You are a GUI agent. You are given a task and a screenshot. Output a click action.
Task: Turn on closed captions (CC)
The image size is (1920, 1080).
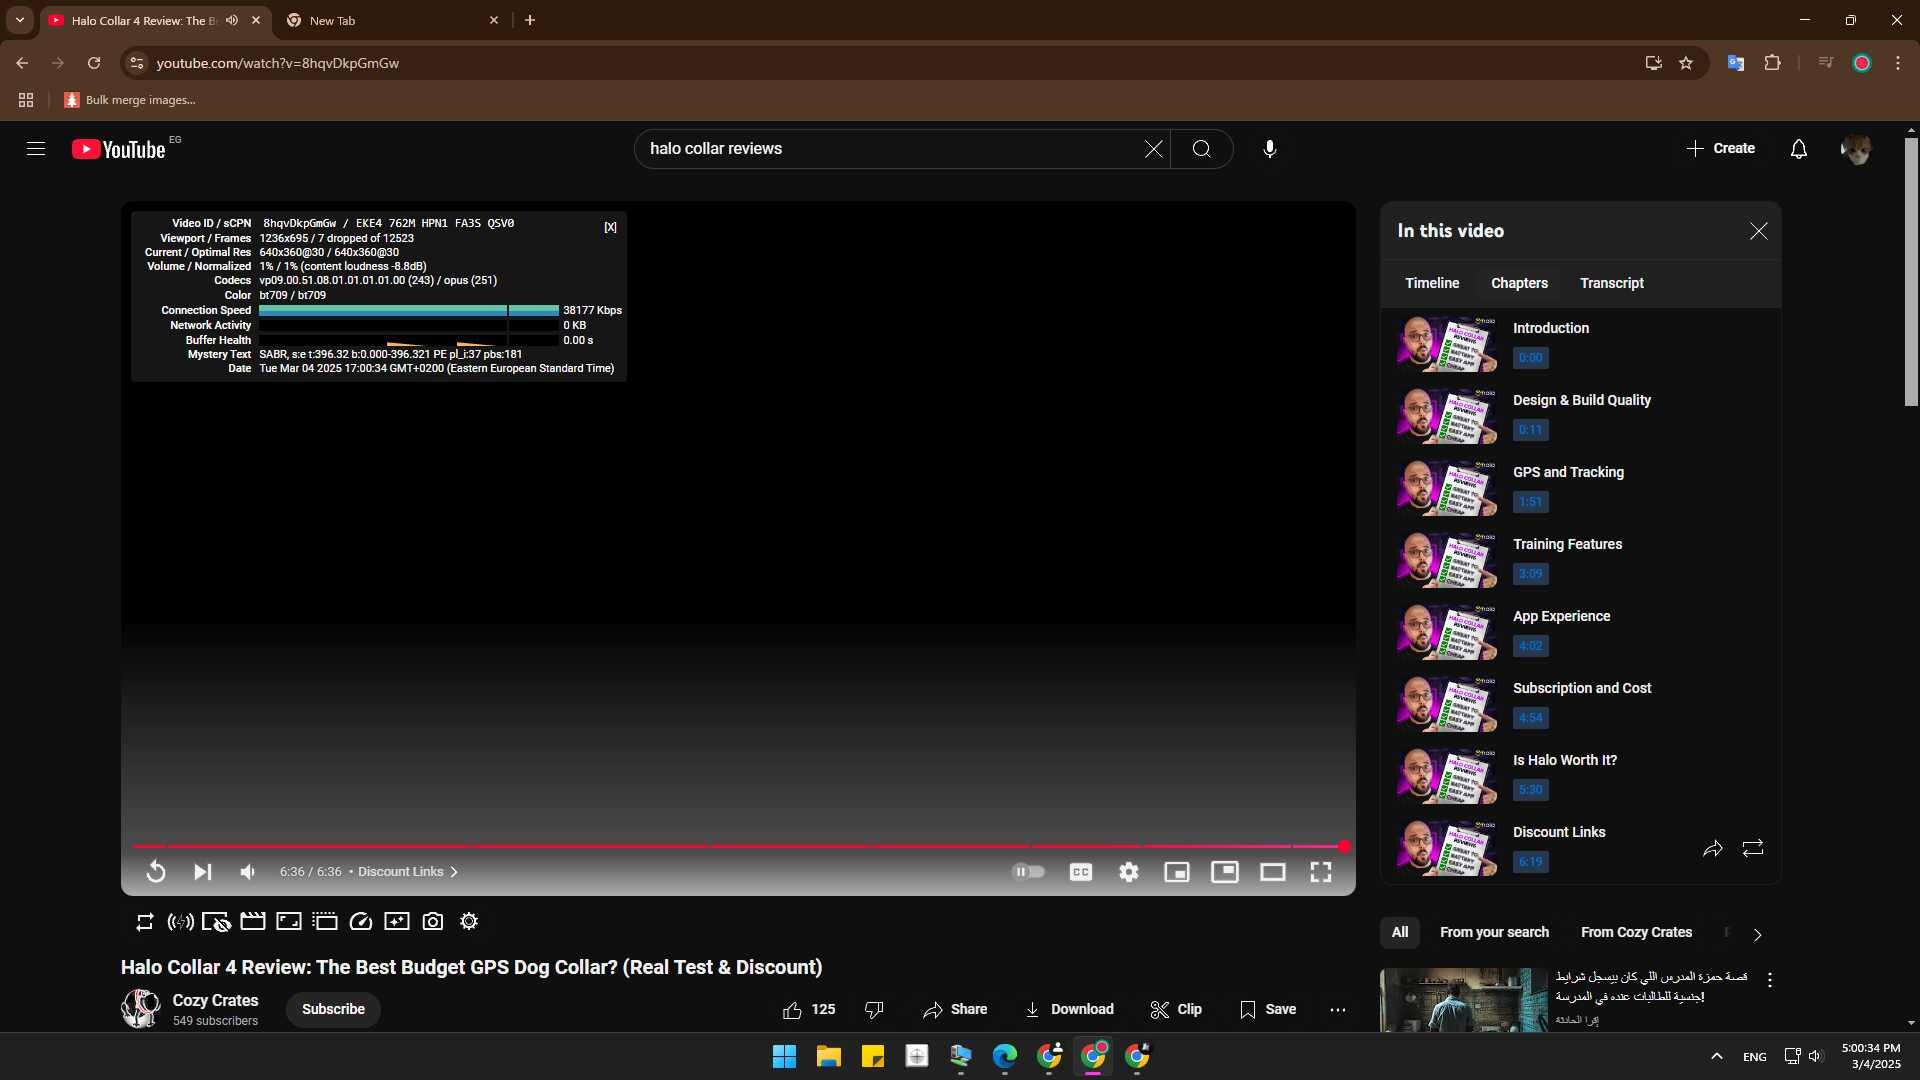tap(1081, 872)
